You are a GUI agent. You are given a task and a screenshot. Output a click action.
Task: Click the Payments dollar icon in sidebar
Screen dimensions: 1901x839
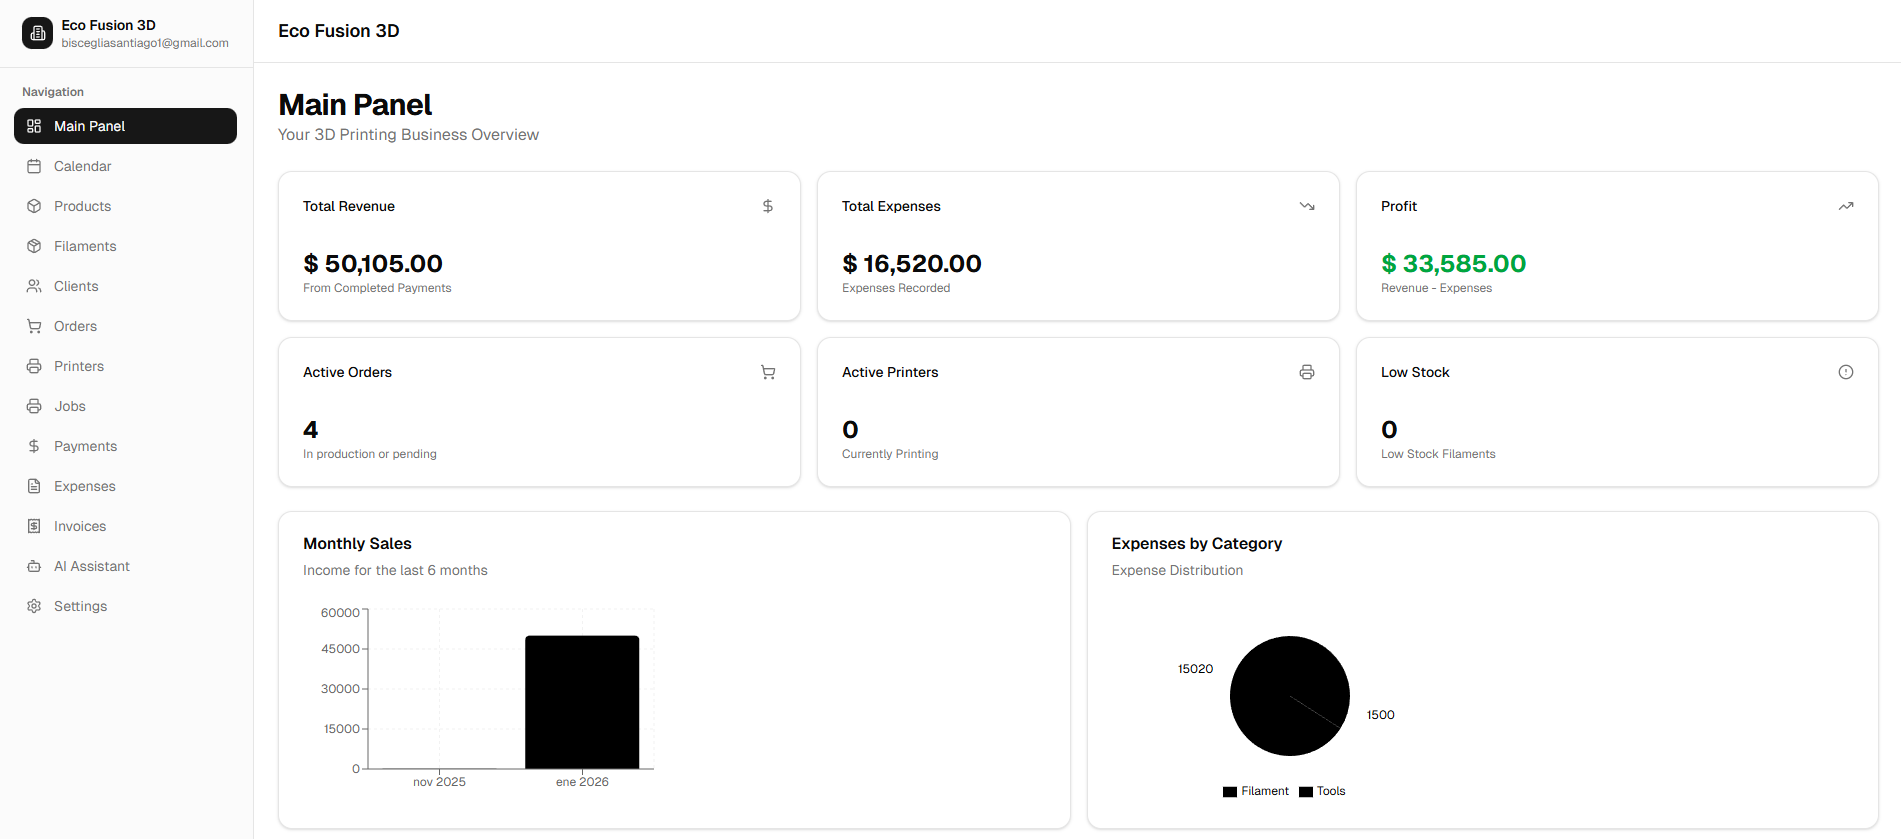34,446
